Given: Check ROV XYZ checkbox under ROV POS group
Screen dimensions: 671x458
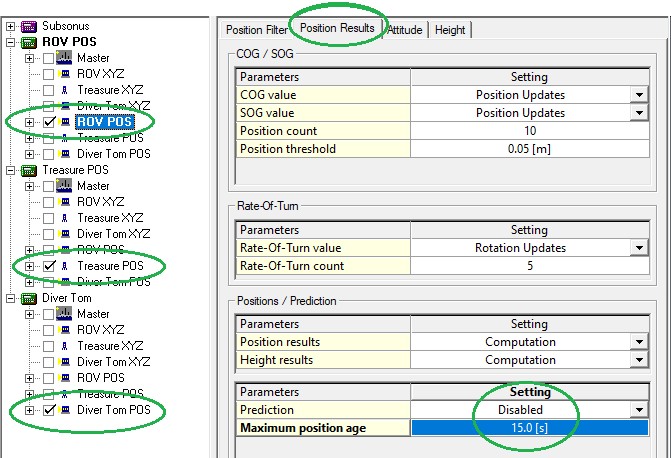Looking at the screenshot, I should click(49, 74).
